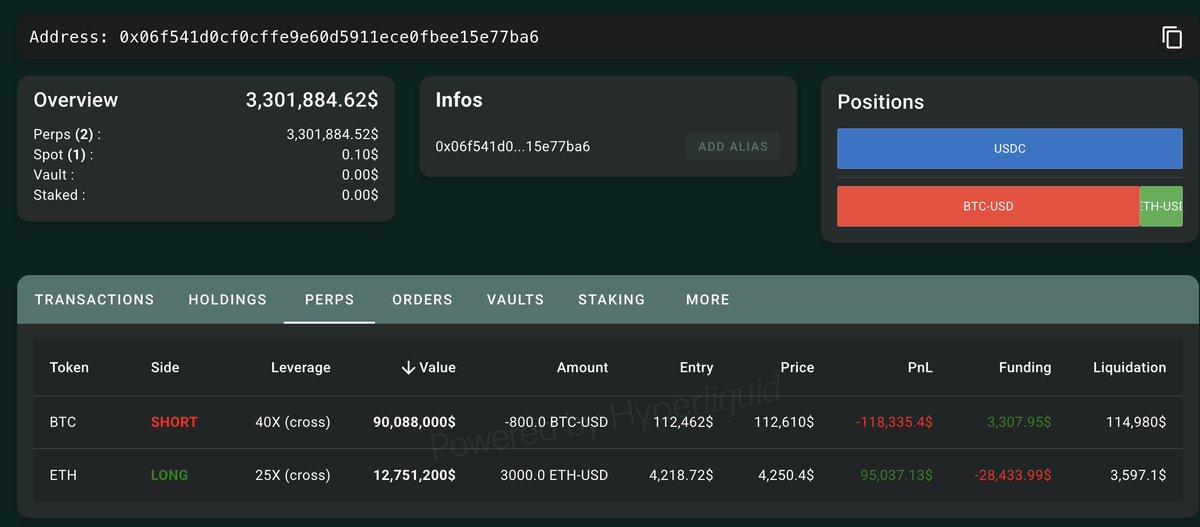Open the MORE tab menu
This screenshot has height=527, width=1200.
[708, 299]
